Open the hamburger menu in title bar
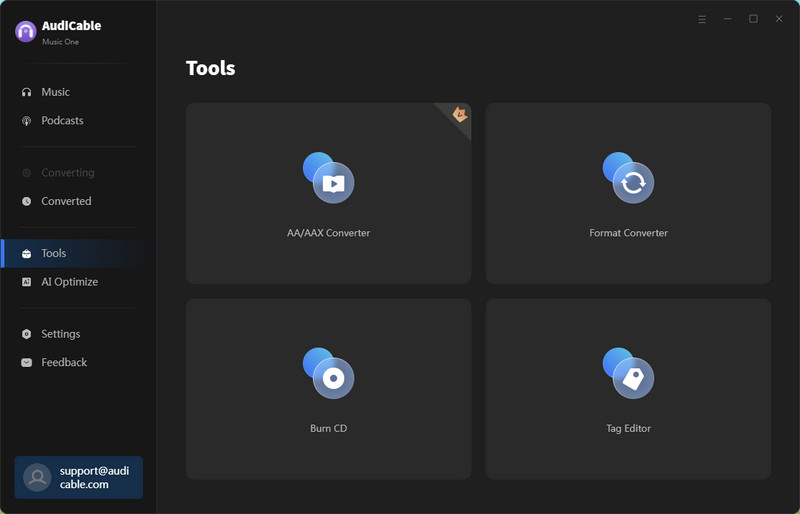The height and width of the screenshot is (514, 800). click(702, 19)
